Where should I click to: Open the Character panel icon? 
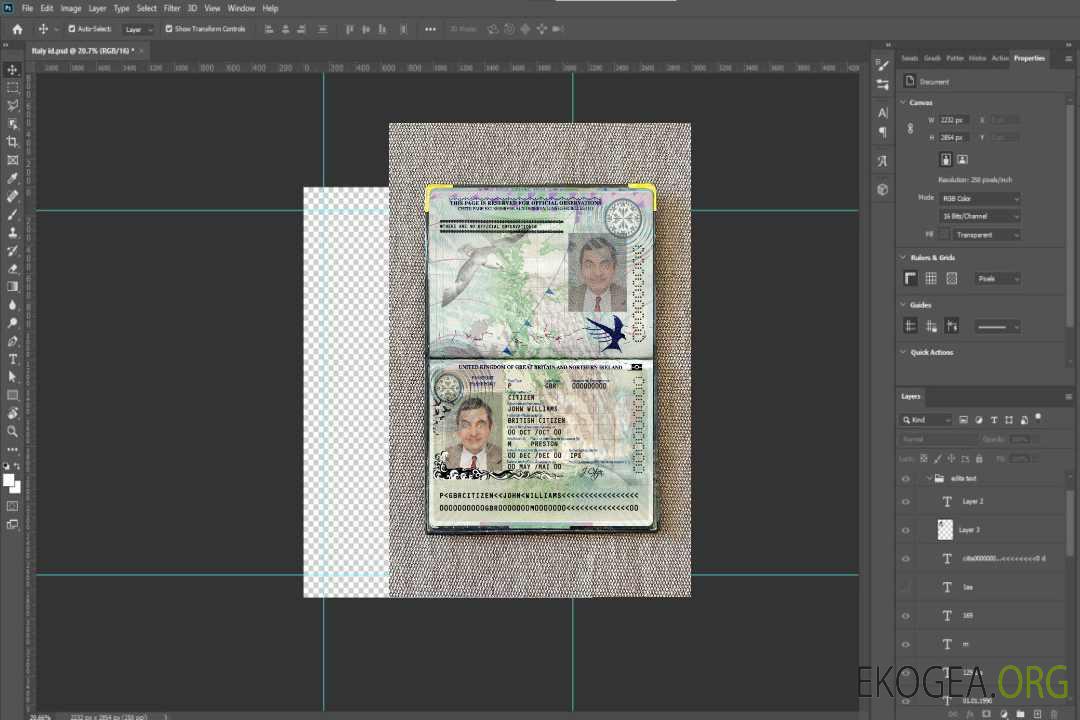click(x=883, y=112)
